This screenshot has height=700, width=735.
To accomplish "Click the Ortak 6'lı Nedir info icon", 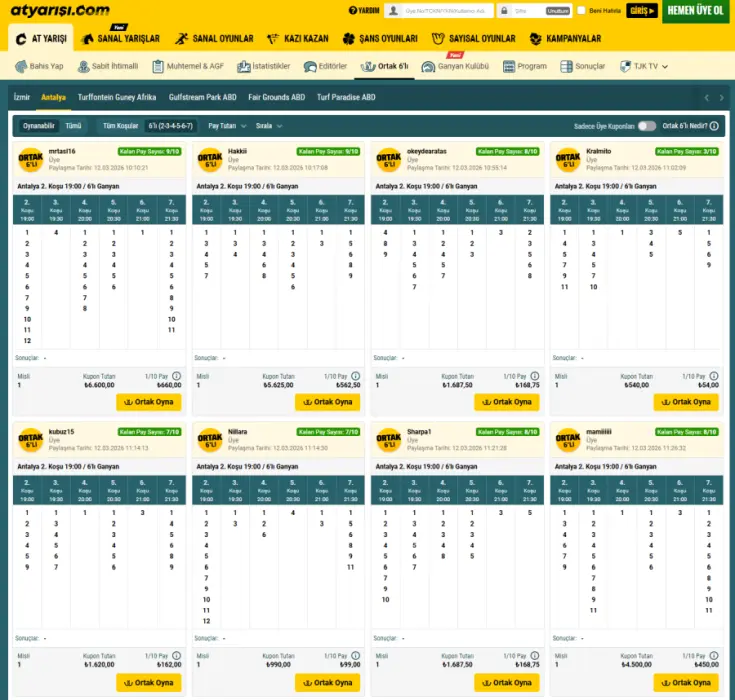I will (x=714, y=126).
